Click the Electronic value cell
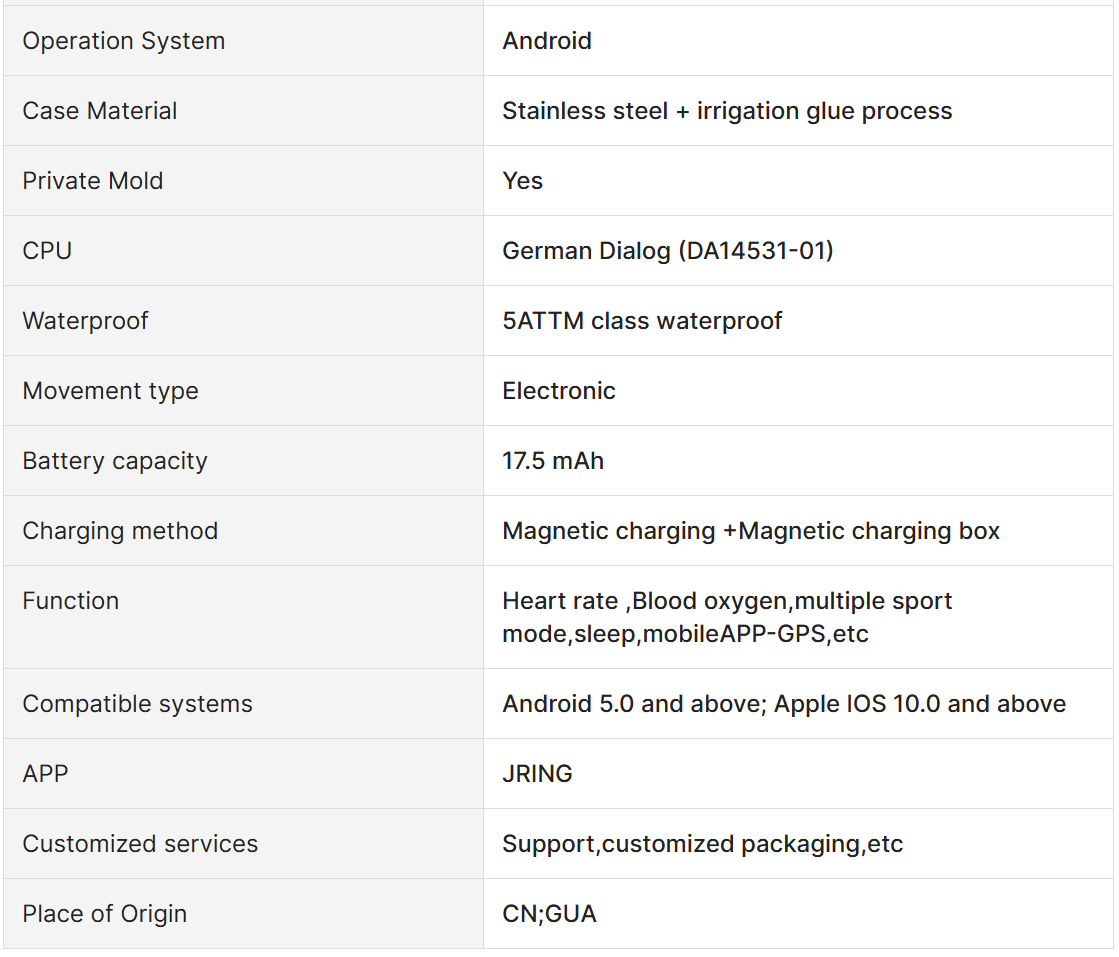The width and height of the screenshot is (1119, 957). pyautogui.click(x=798, y=390)
